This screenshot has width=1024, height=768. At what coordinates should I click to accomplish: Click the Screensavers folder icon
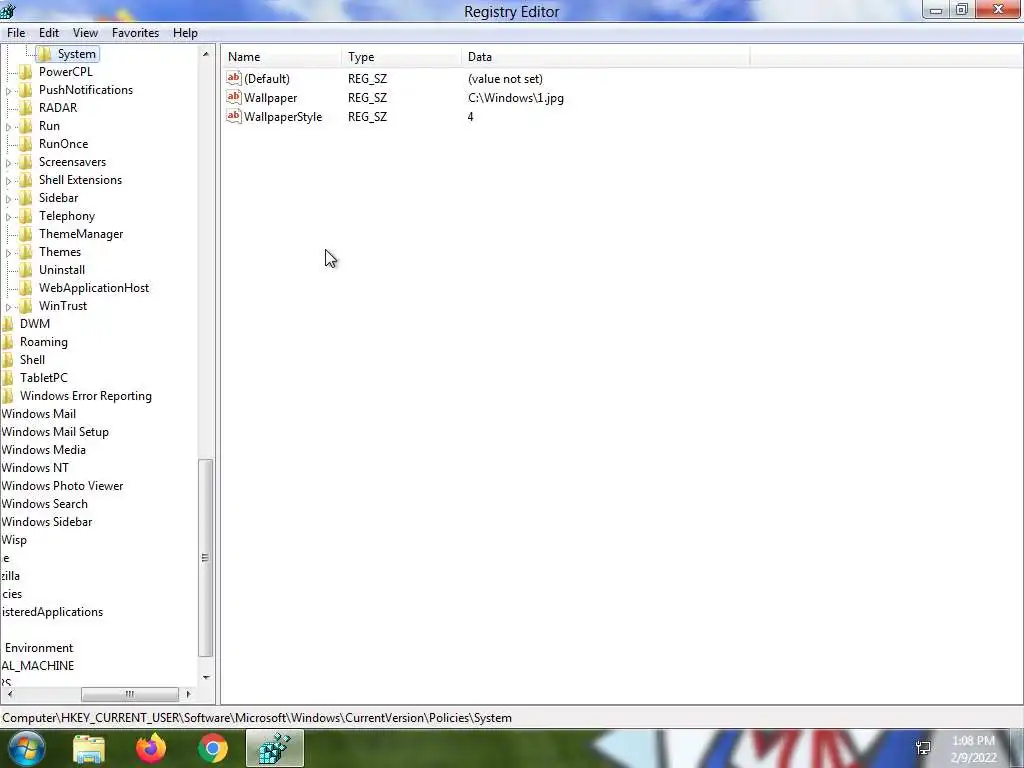click(x=25, y=162)
